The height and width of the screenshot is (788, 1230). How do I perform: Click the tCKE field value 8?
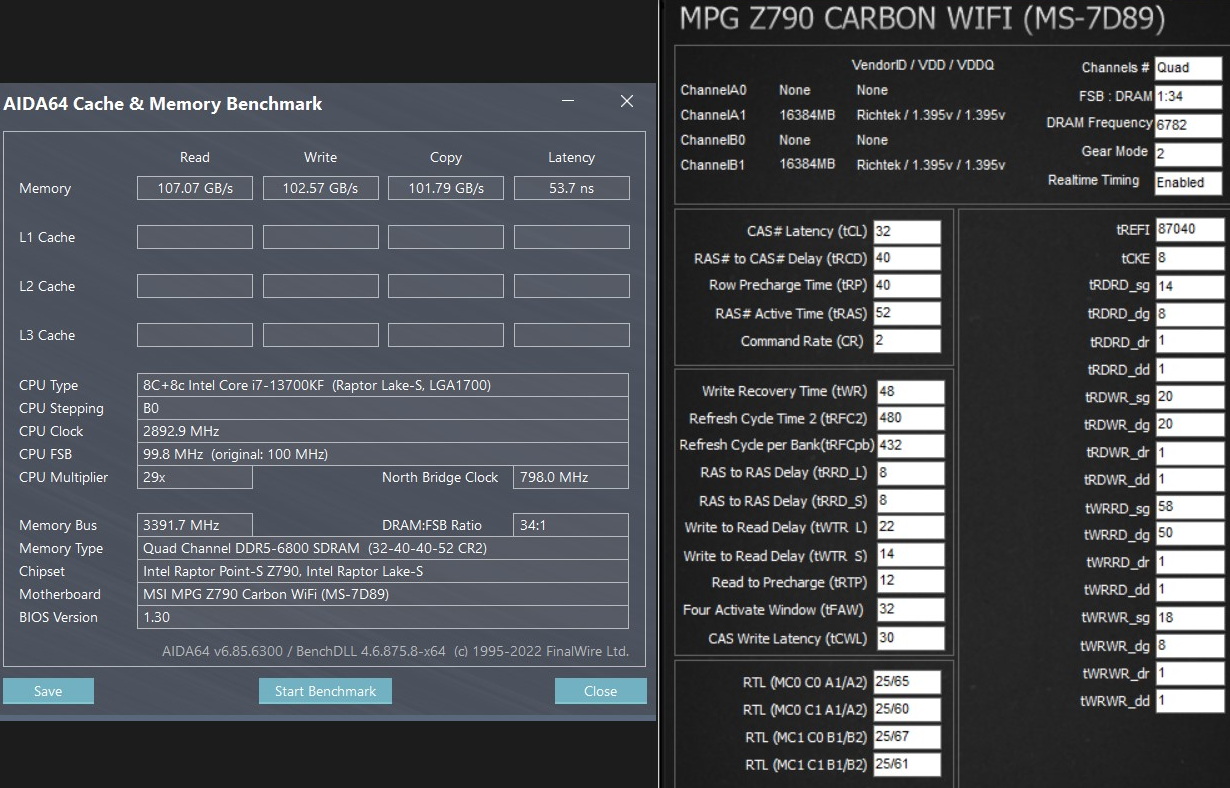(1190, 258)
